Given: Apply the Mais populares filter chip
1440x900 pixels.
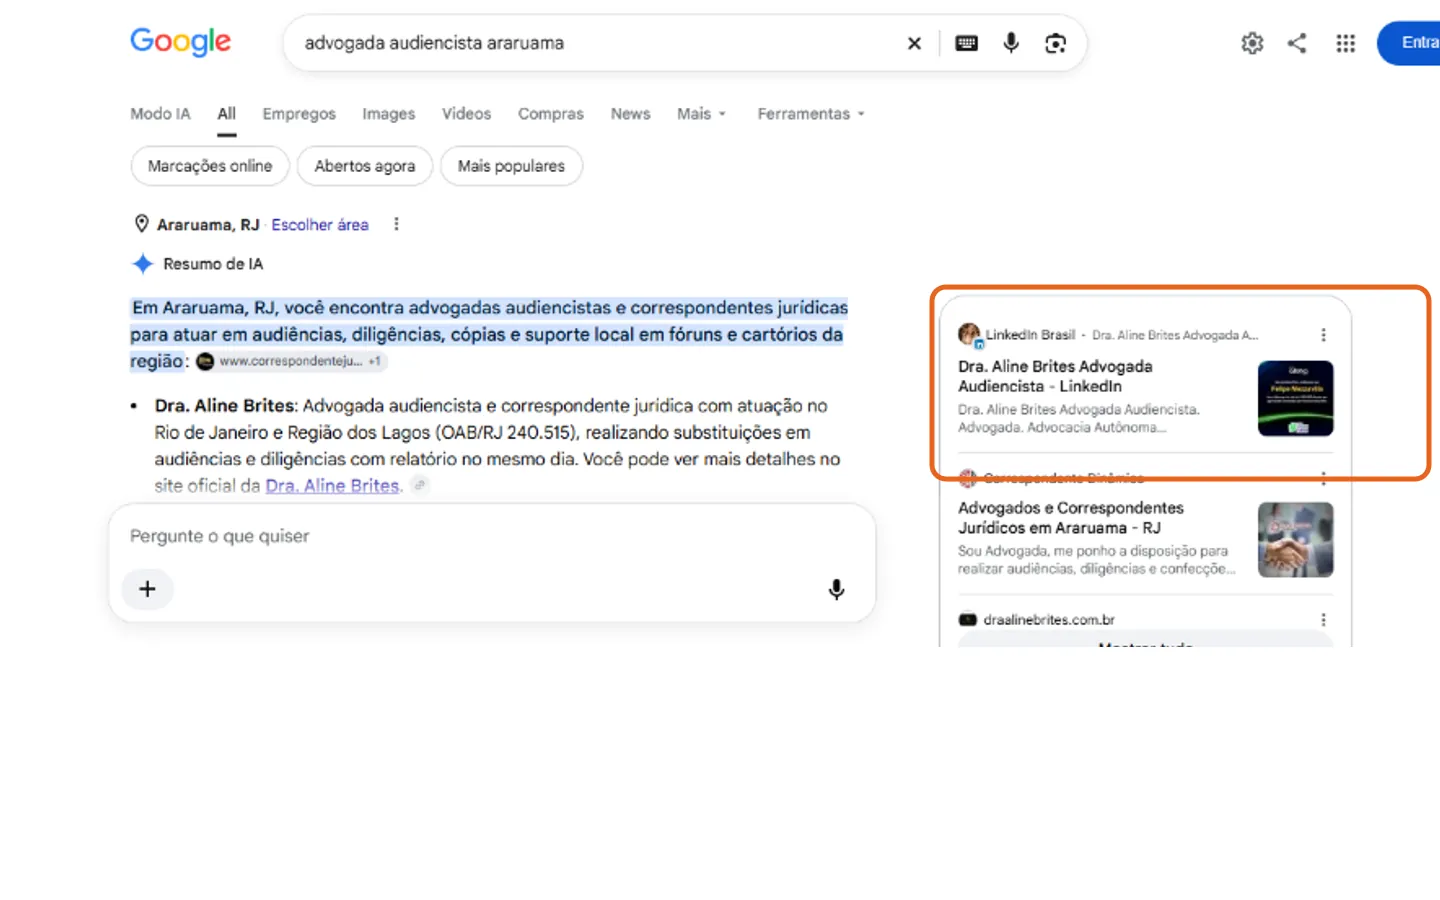Looking at the screenshot, I should coord(511,166).
